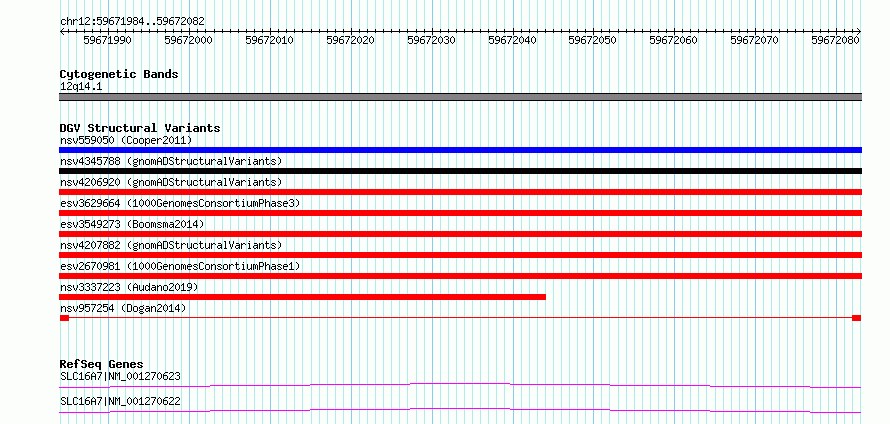Click the nsv4207882 (gnomADStructuralVariants) label
The image size is (890, 424).
pyautogui.click(x=171, y=245)
